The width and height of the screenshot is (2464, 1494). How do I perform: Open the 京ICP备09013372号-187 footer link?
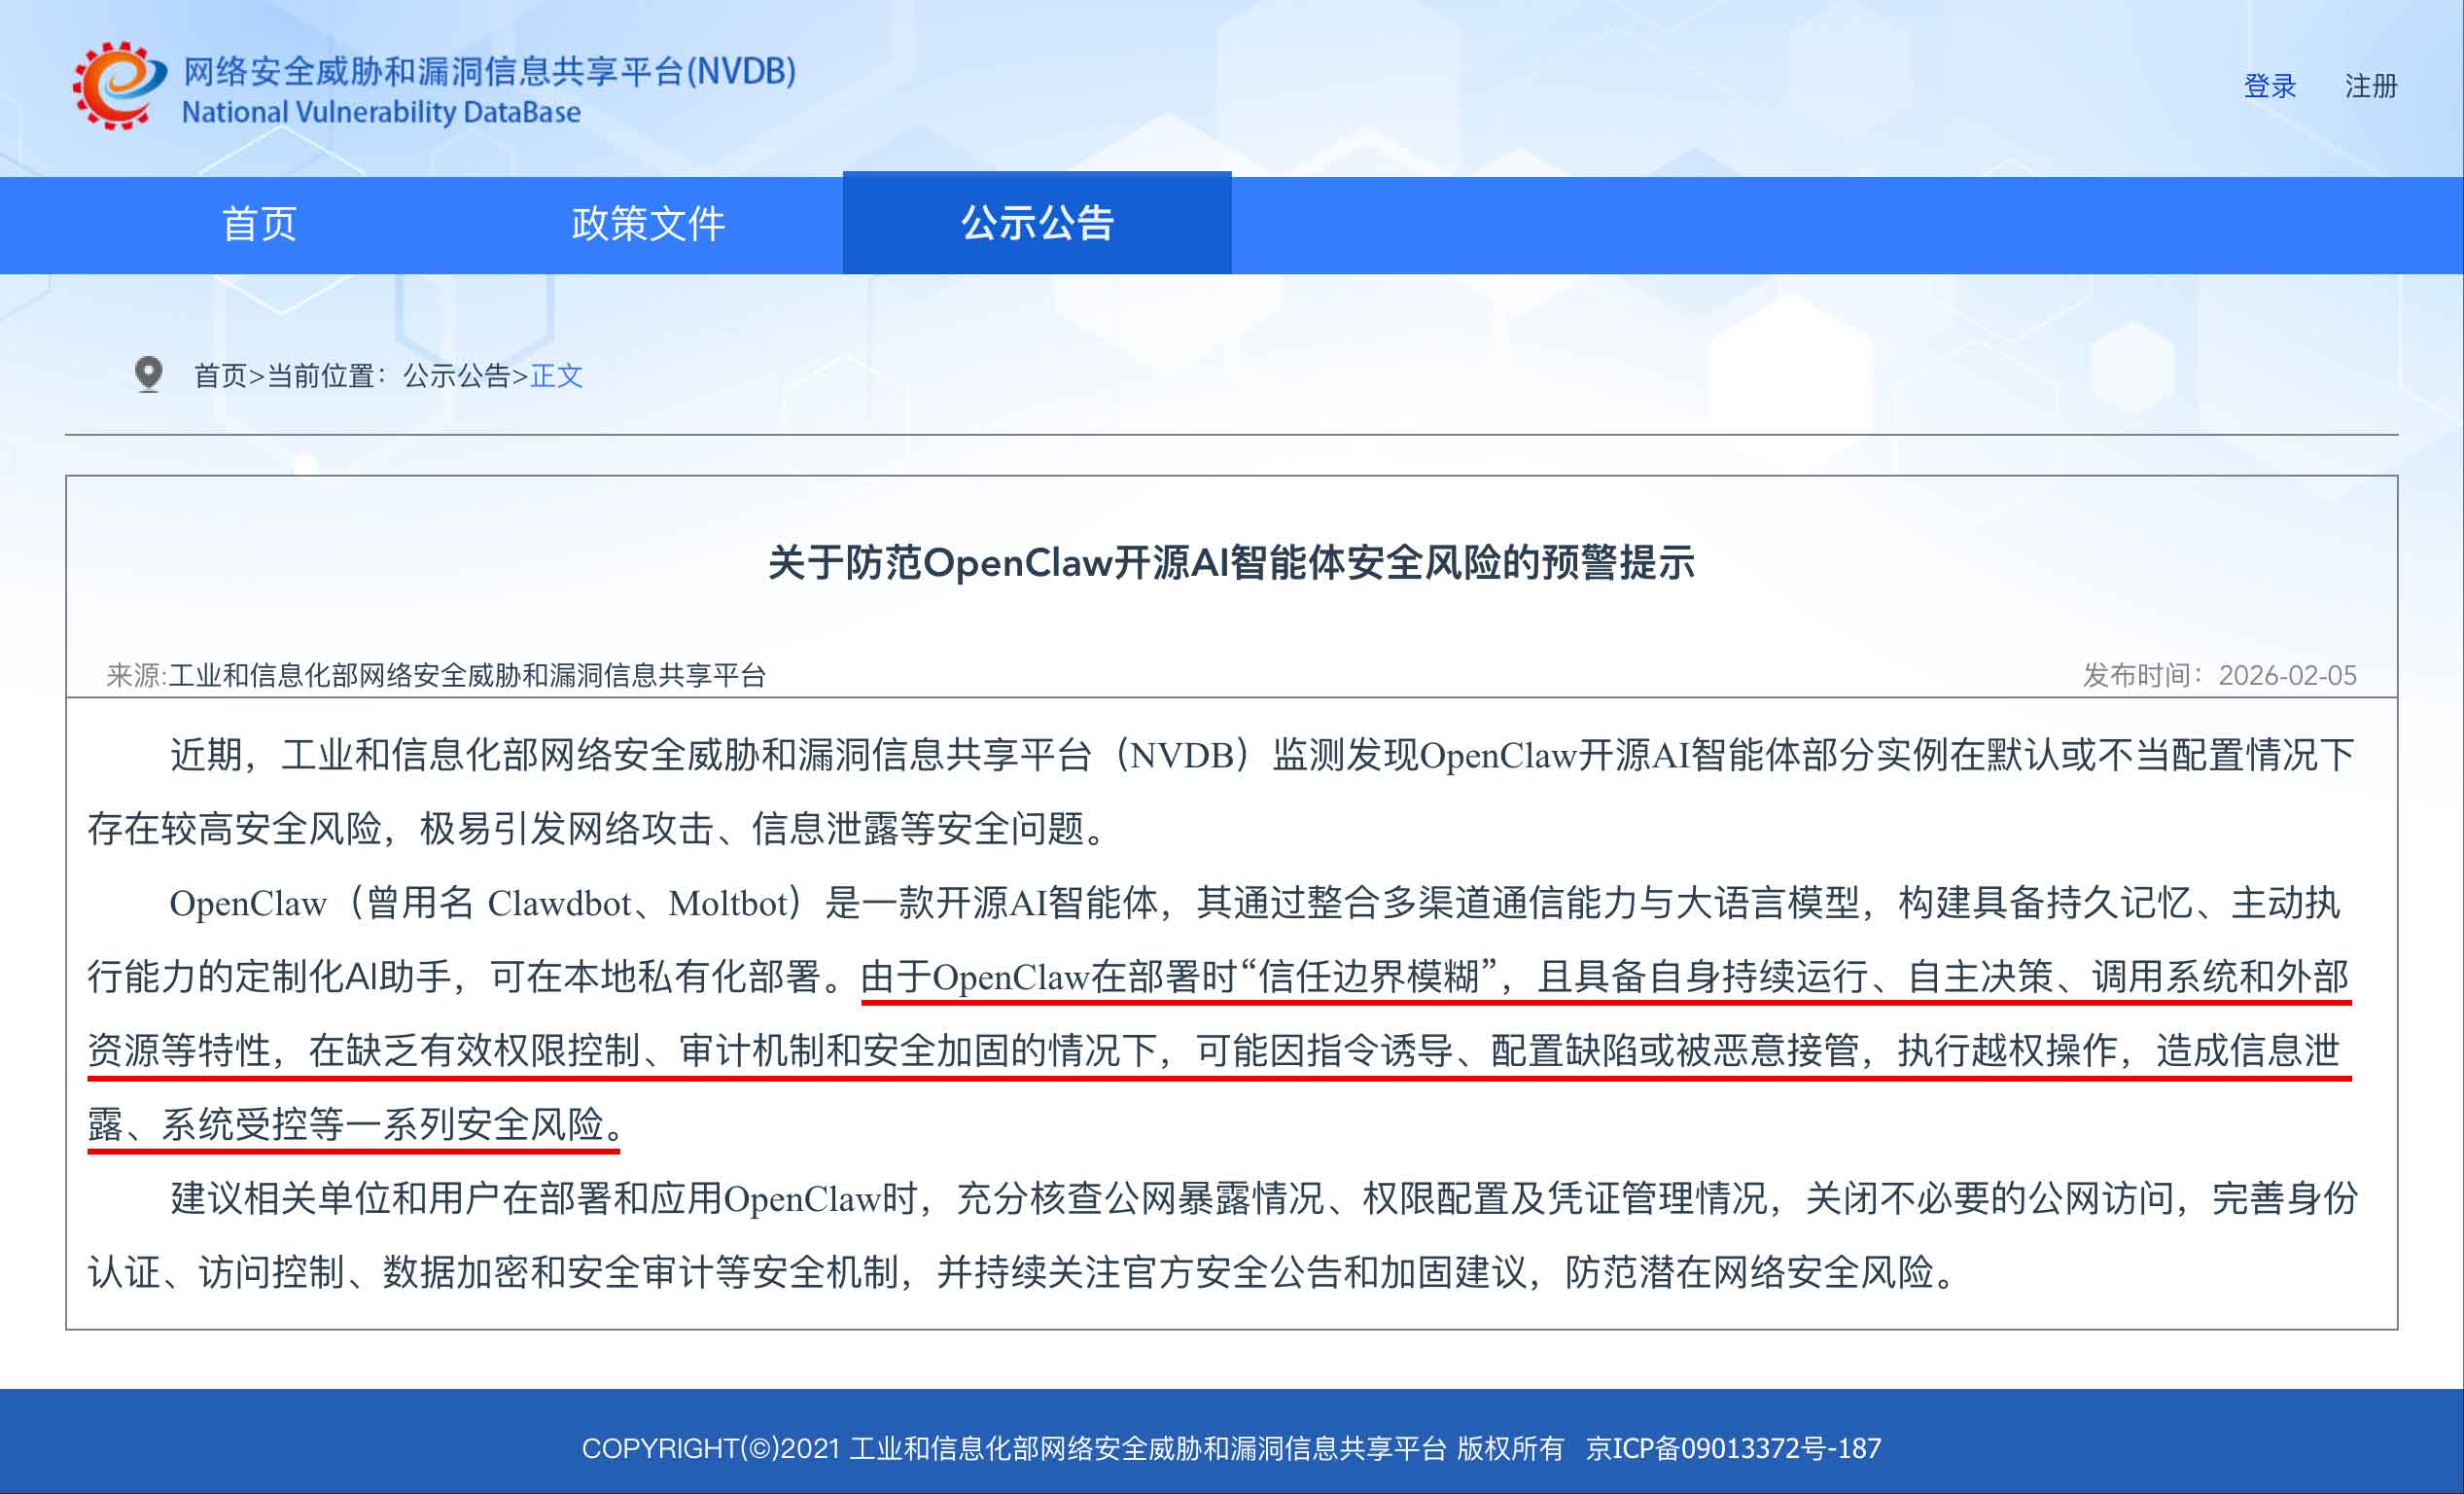1733,1448
